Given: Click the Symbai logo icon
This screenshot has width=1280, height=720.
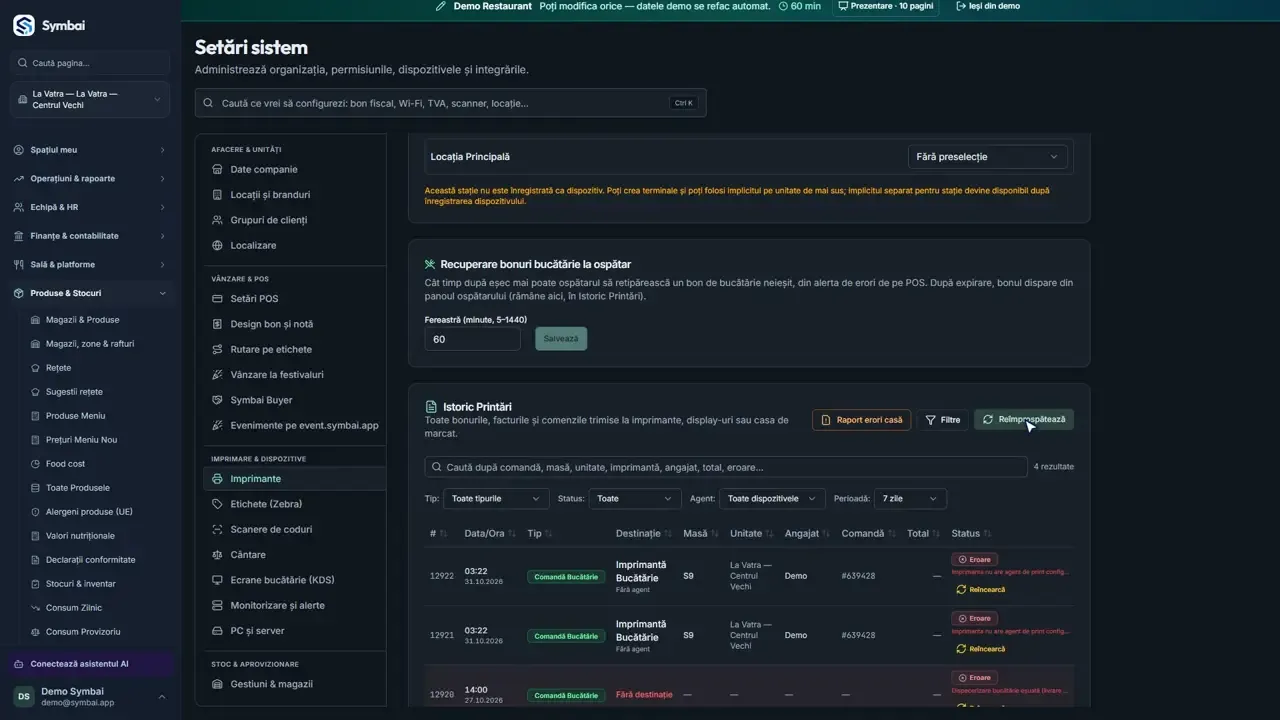Looking at the screenshot, I should pos(24,26).
